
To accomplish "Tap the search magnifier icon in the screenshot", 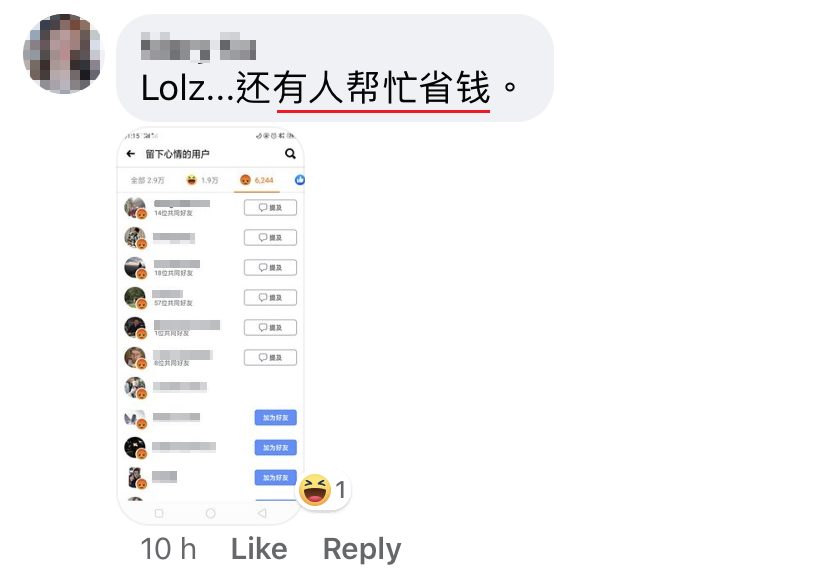I will pyautogui.click(x=290, y=154).
